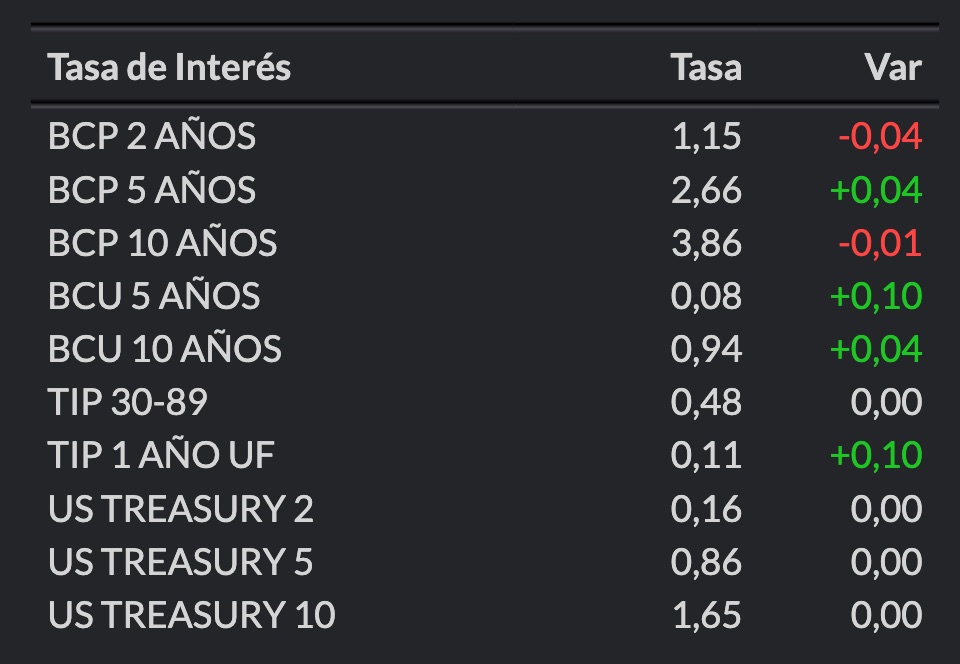Select the US TREASURY 5 entry
This screenshot has width=960, height=664.
coord(484,561)
